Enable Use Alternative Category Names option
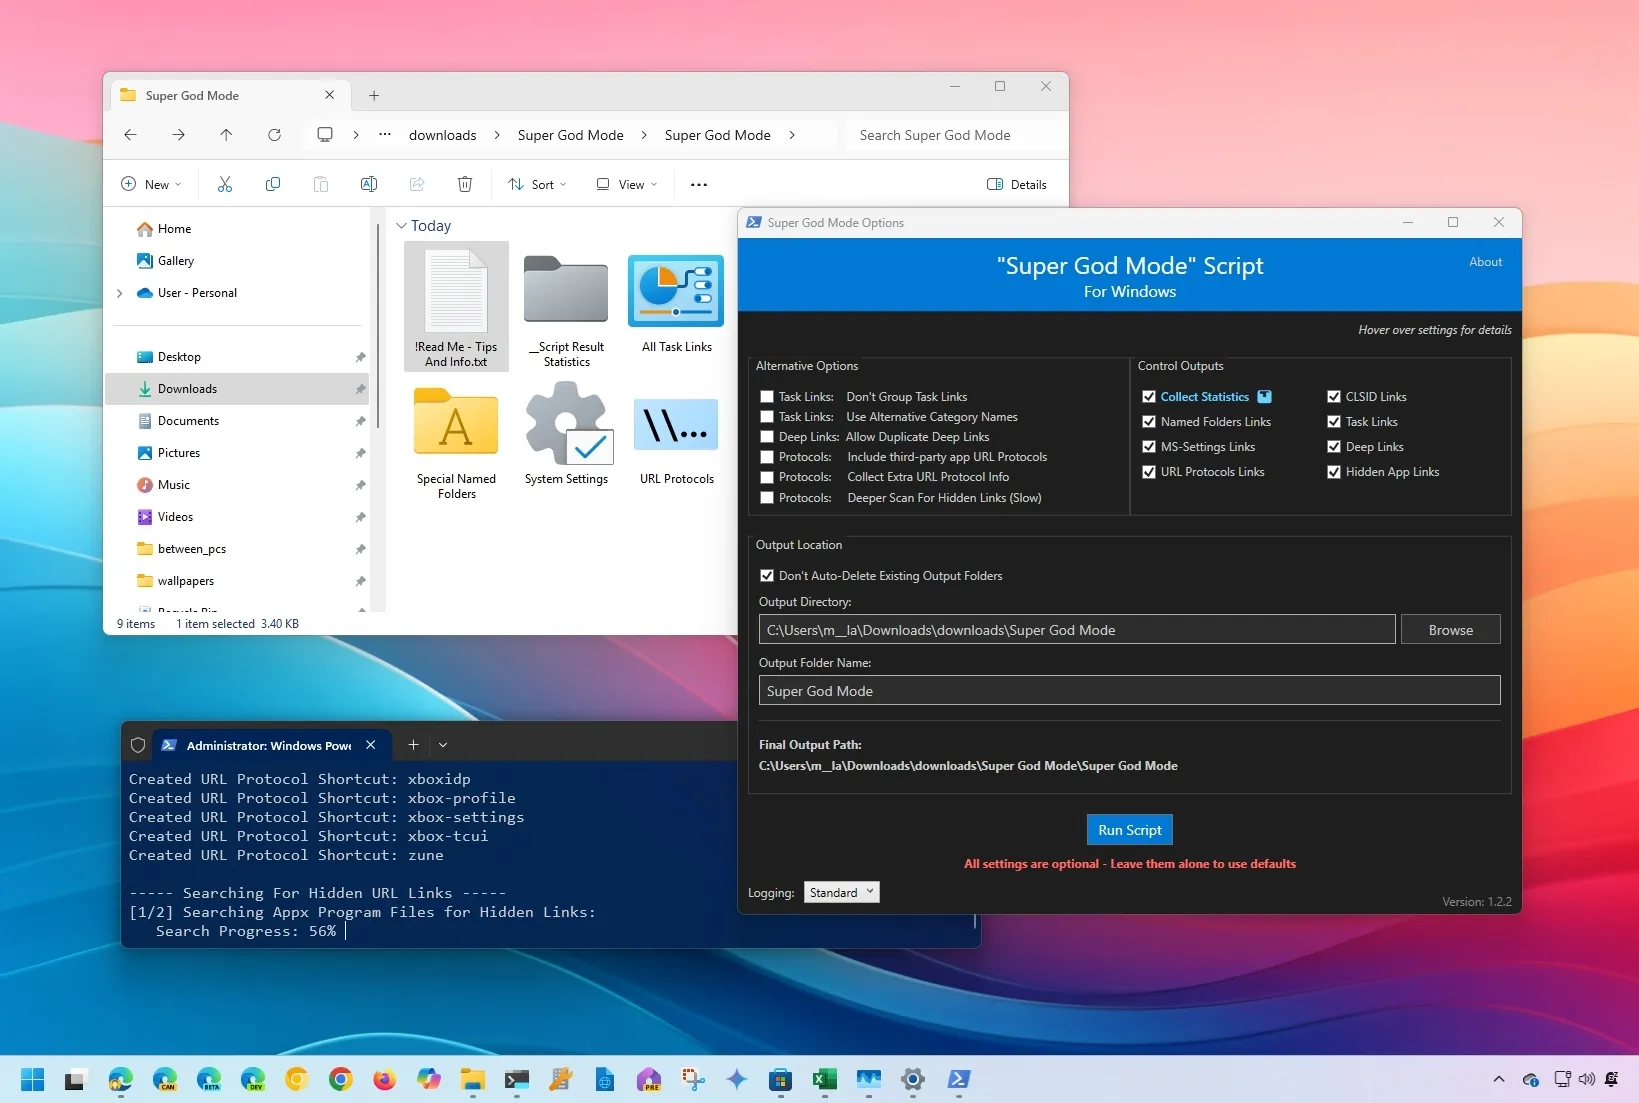The height and width of the screenshot is (1103, 1639). tap(767, 417)
